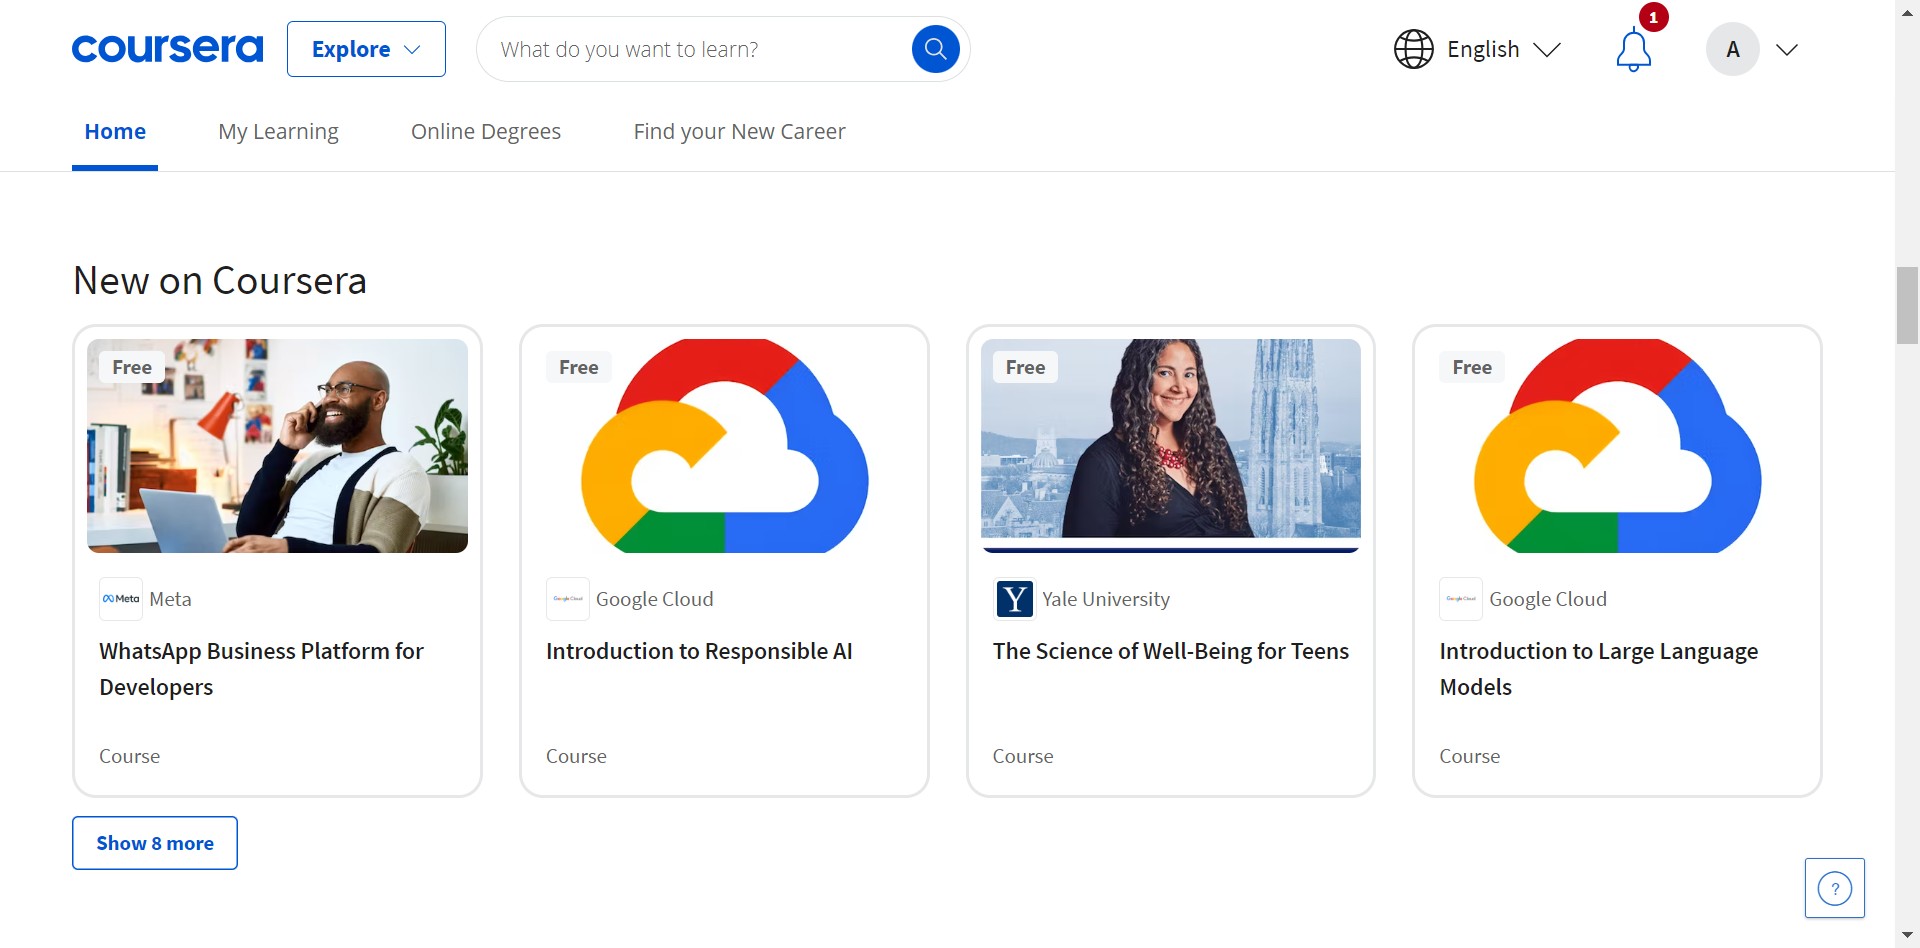Click the page vertical scrollbar thumb
1920x948 pixels.
tap(1907, 305)
